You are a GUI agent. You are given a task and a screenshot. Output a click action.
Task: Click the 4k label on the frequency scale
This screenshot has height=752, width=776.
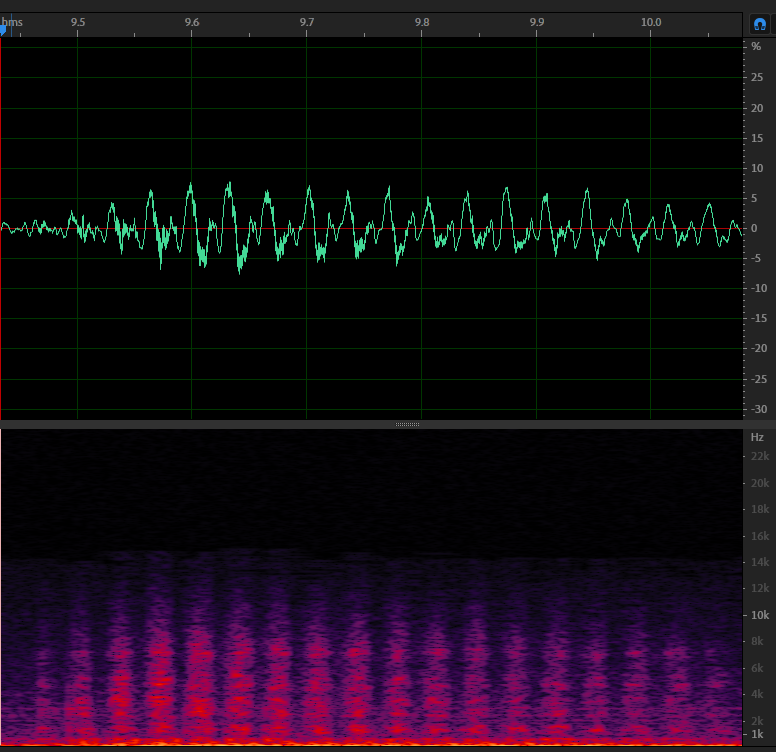coord(757,694)
